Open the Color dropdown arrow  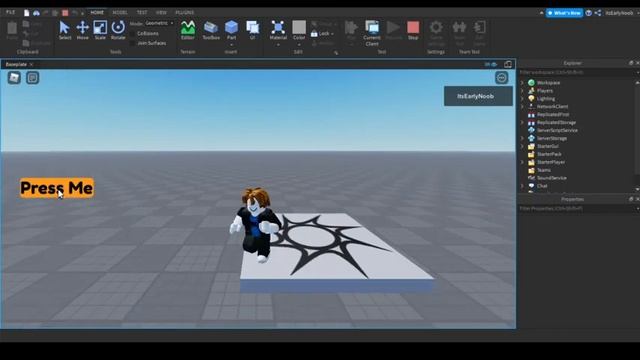299,44
